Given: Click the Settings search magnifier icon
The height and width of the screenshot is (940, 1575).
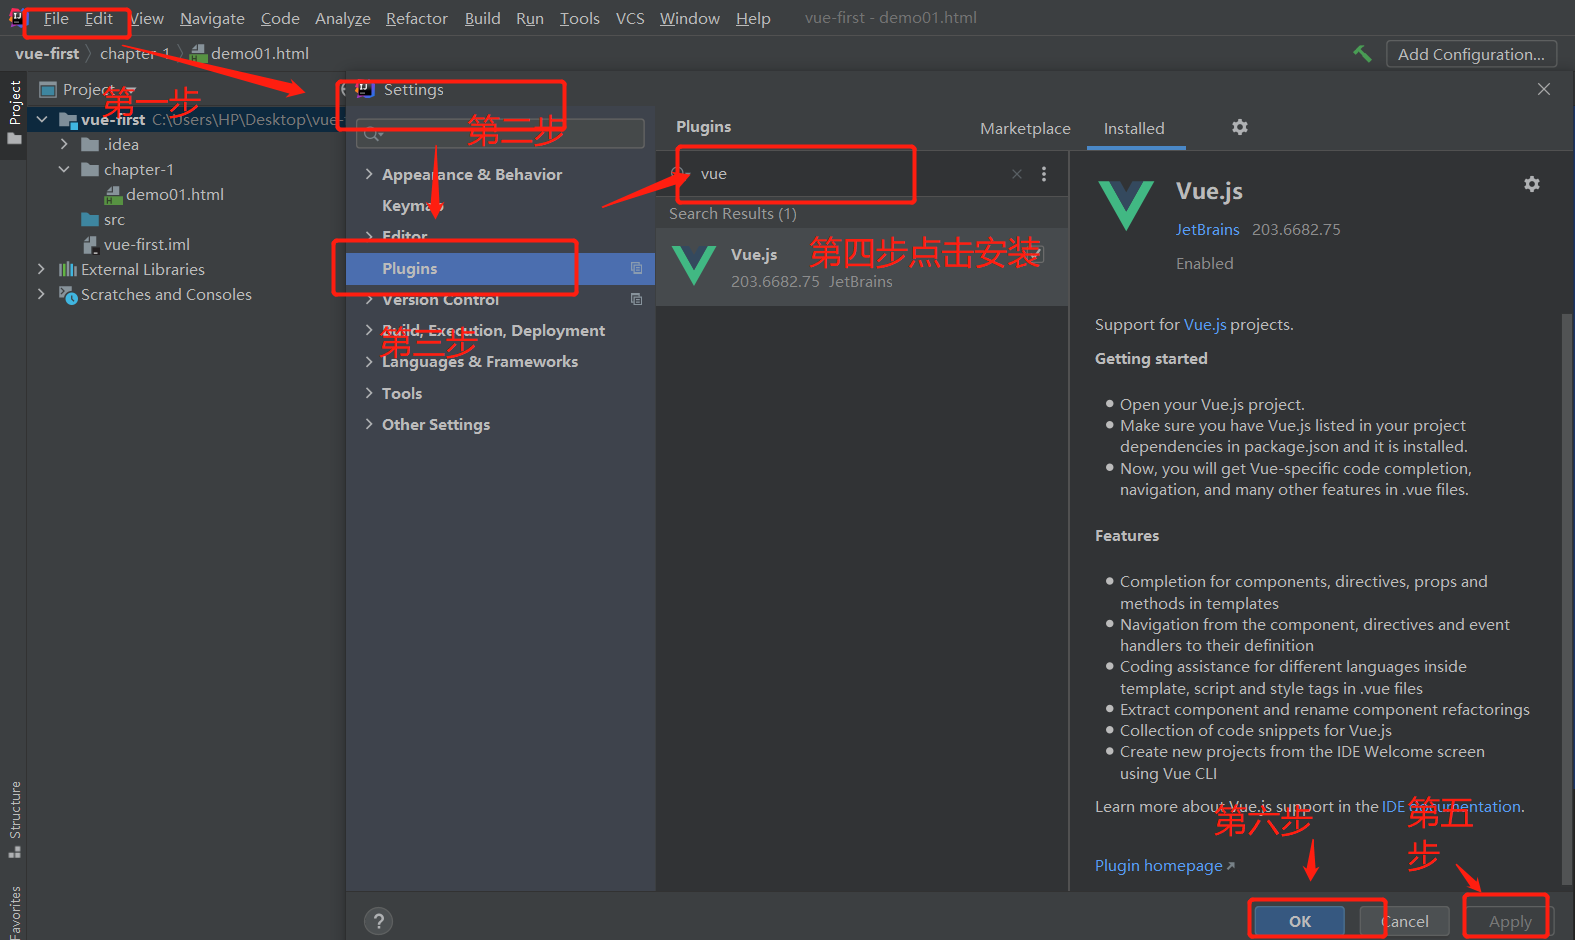Looking at the screenshot, I should [373, 134].
